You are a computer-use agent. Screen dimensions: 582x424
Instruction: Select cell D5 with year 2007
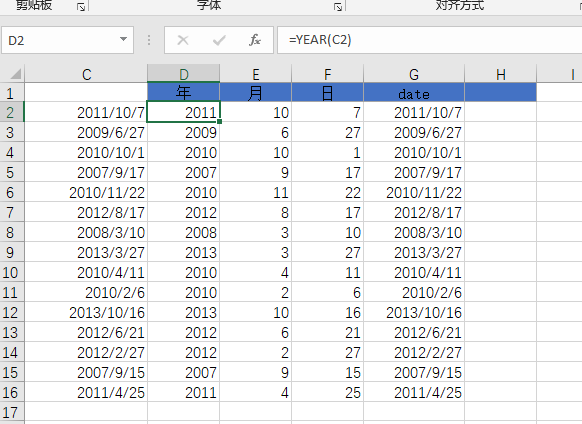(184, 172)
